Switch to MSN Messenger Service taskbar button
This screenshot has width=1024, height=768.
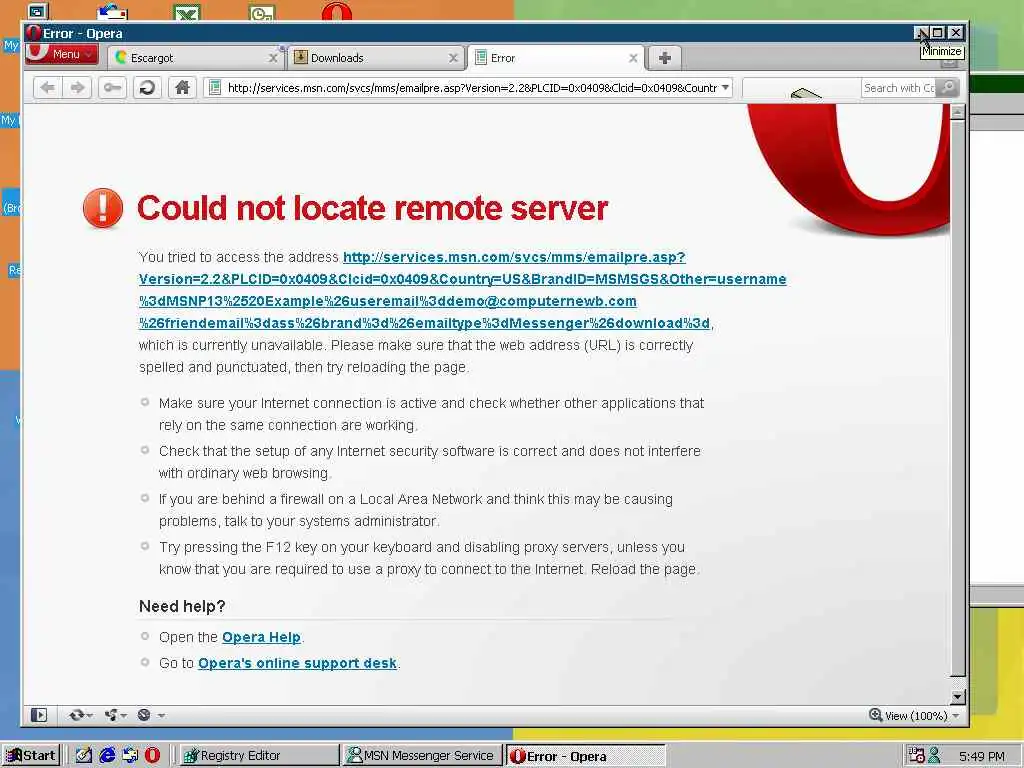pyautogui.click(x=421, y=756)
